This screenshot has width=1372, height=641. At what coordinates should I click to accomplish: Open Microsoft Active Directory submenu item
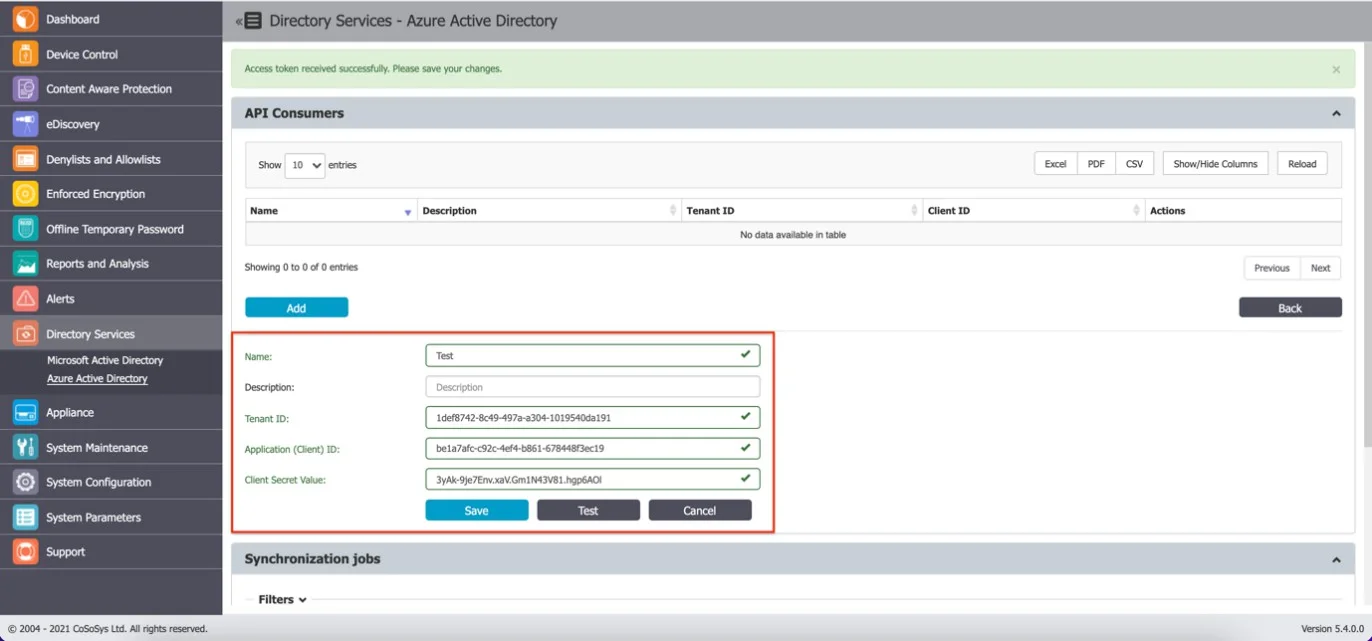click(x=105, y=360)
